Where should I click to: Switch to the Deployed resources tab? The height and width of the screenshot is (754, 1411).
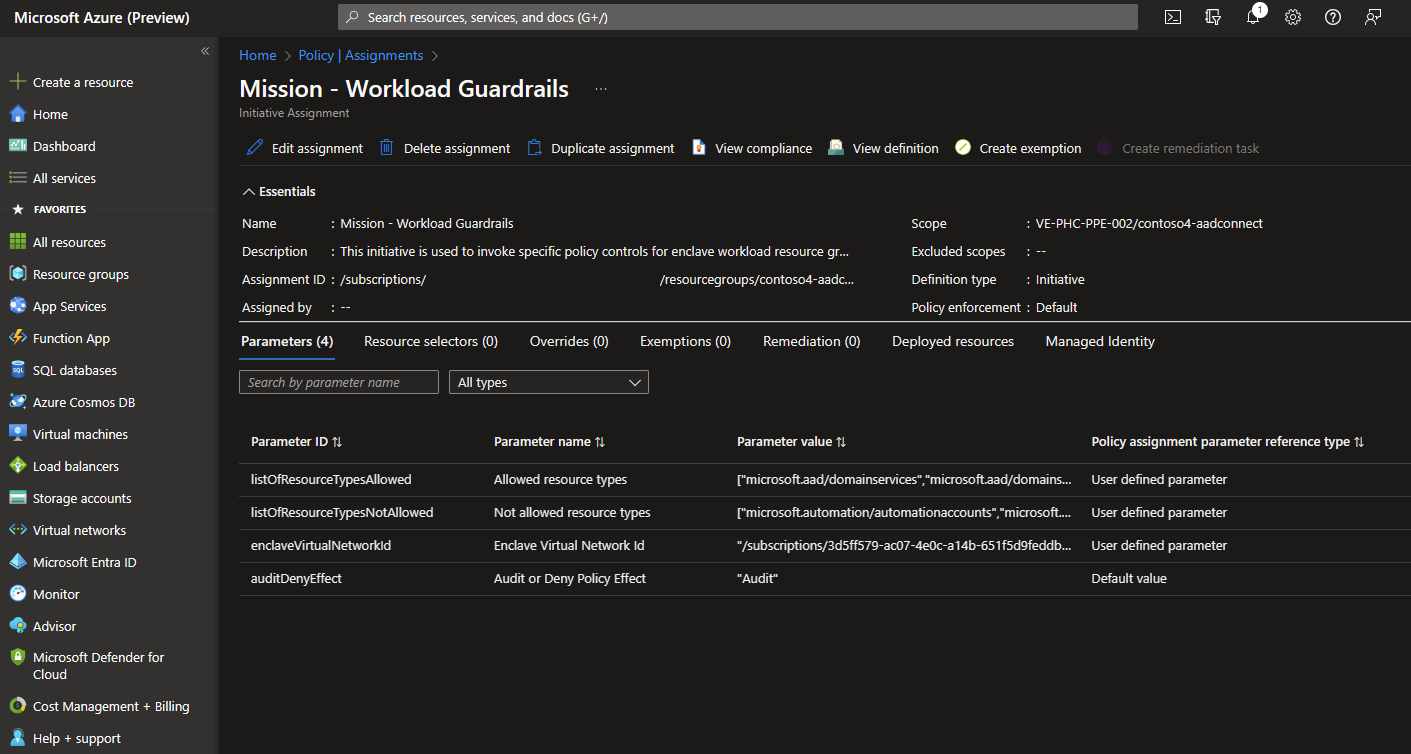pyautogui.click(x=953, y=342)
